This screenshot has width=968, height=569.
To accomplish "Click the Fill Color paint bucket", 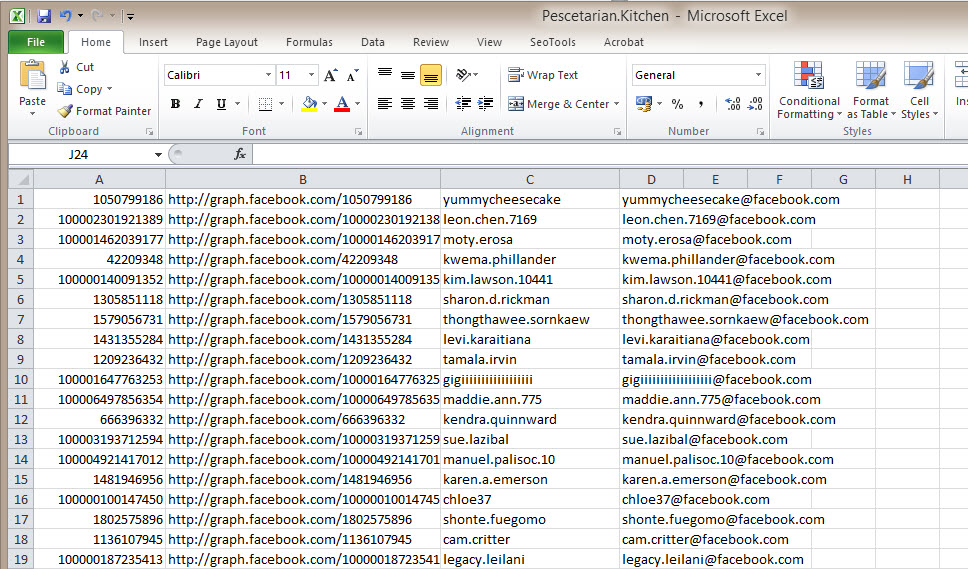I will click(x=309, y=104).
